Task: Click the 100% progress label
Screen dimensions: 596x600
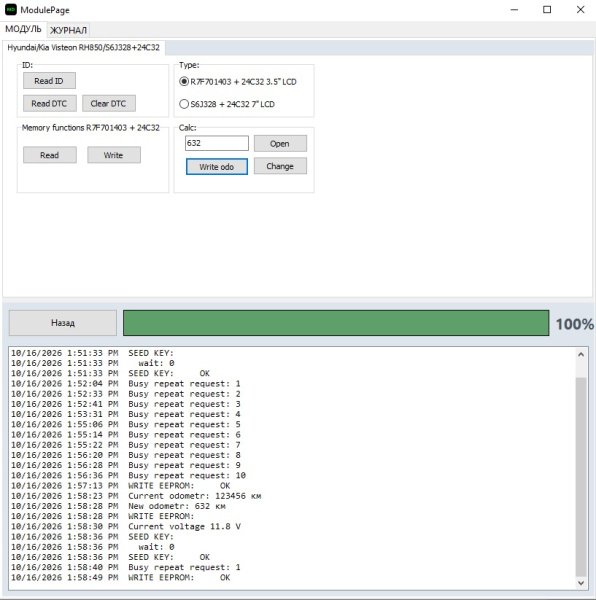Action: tap(575, 324)
